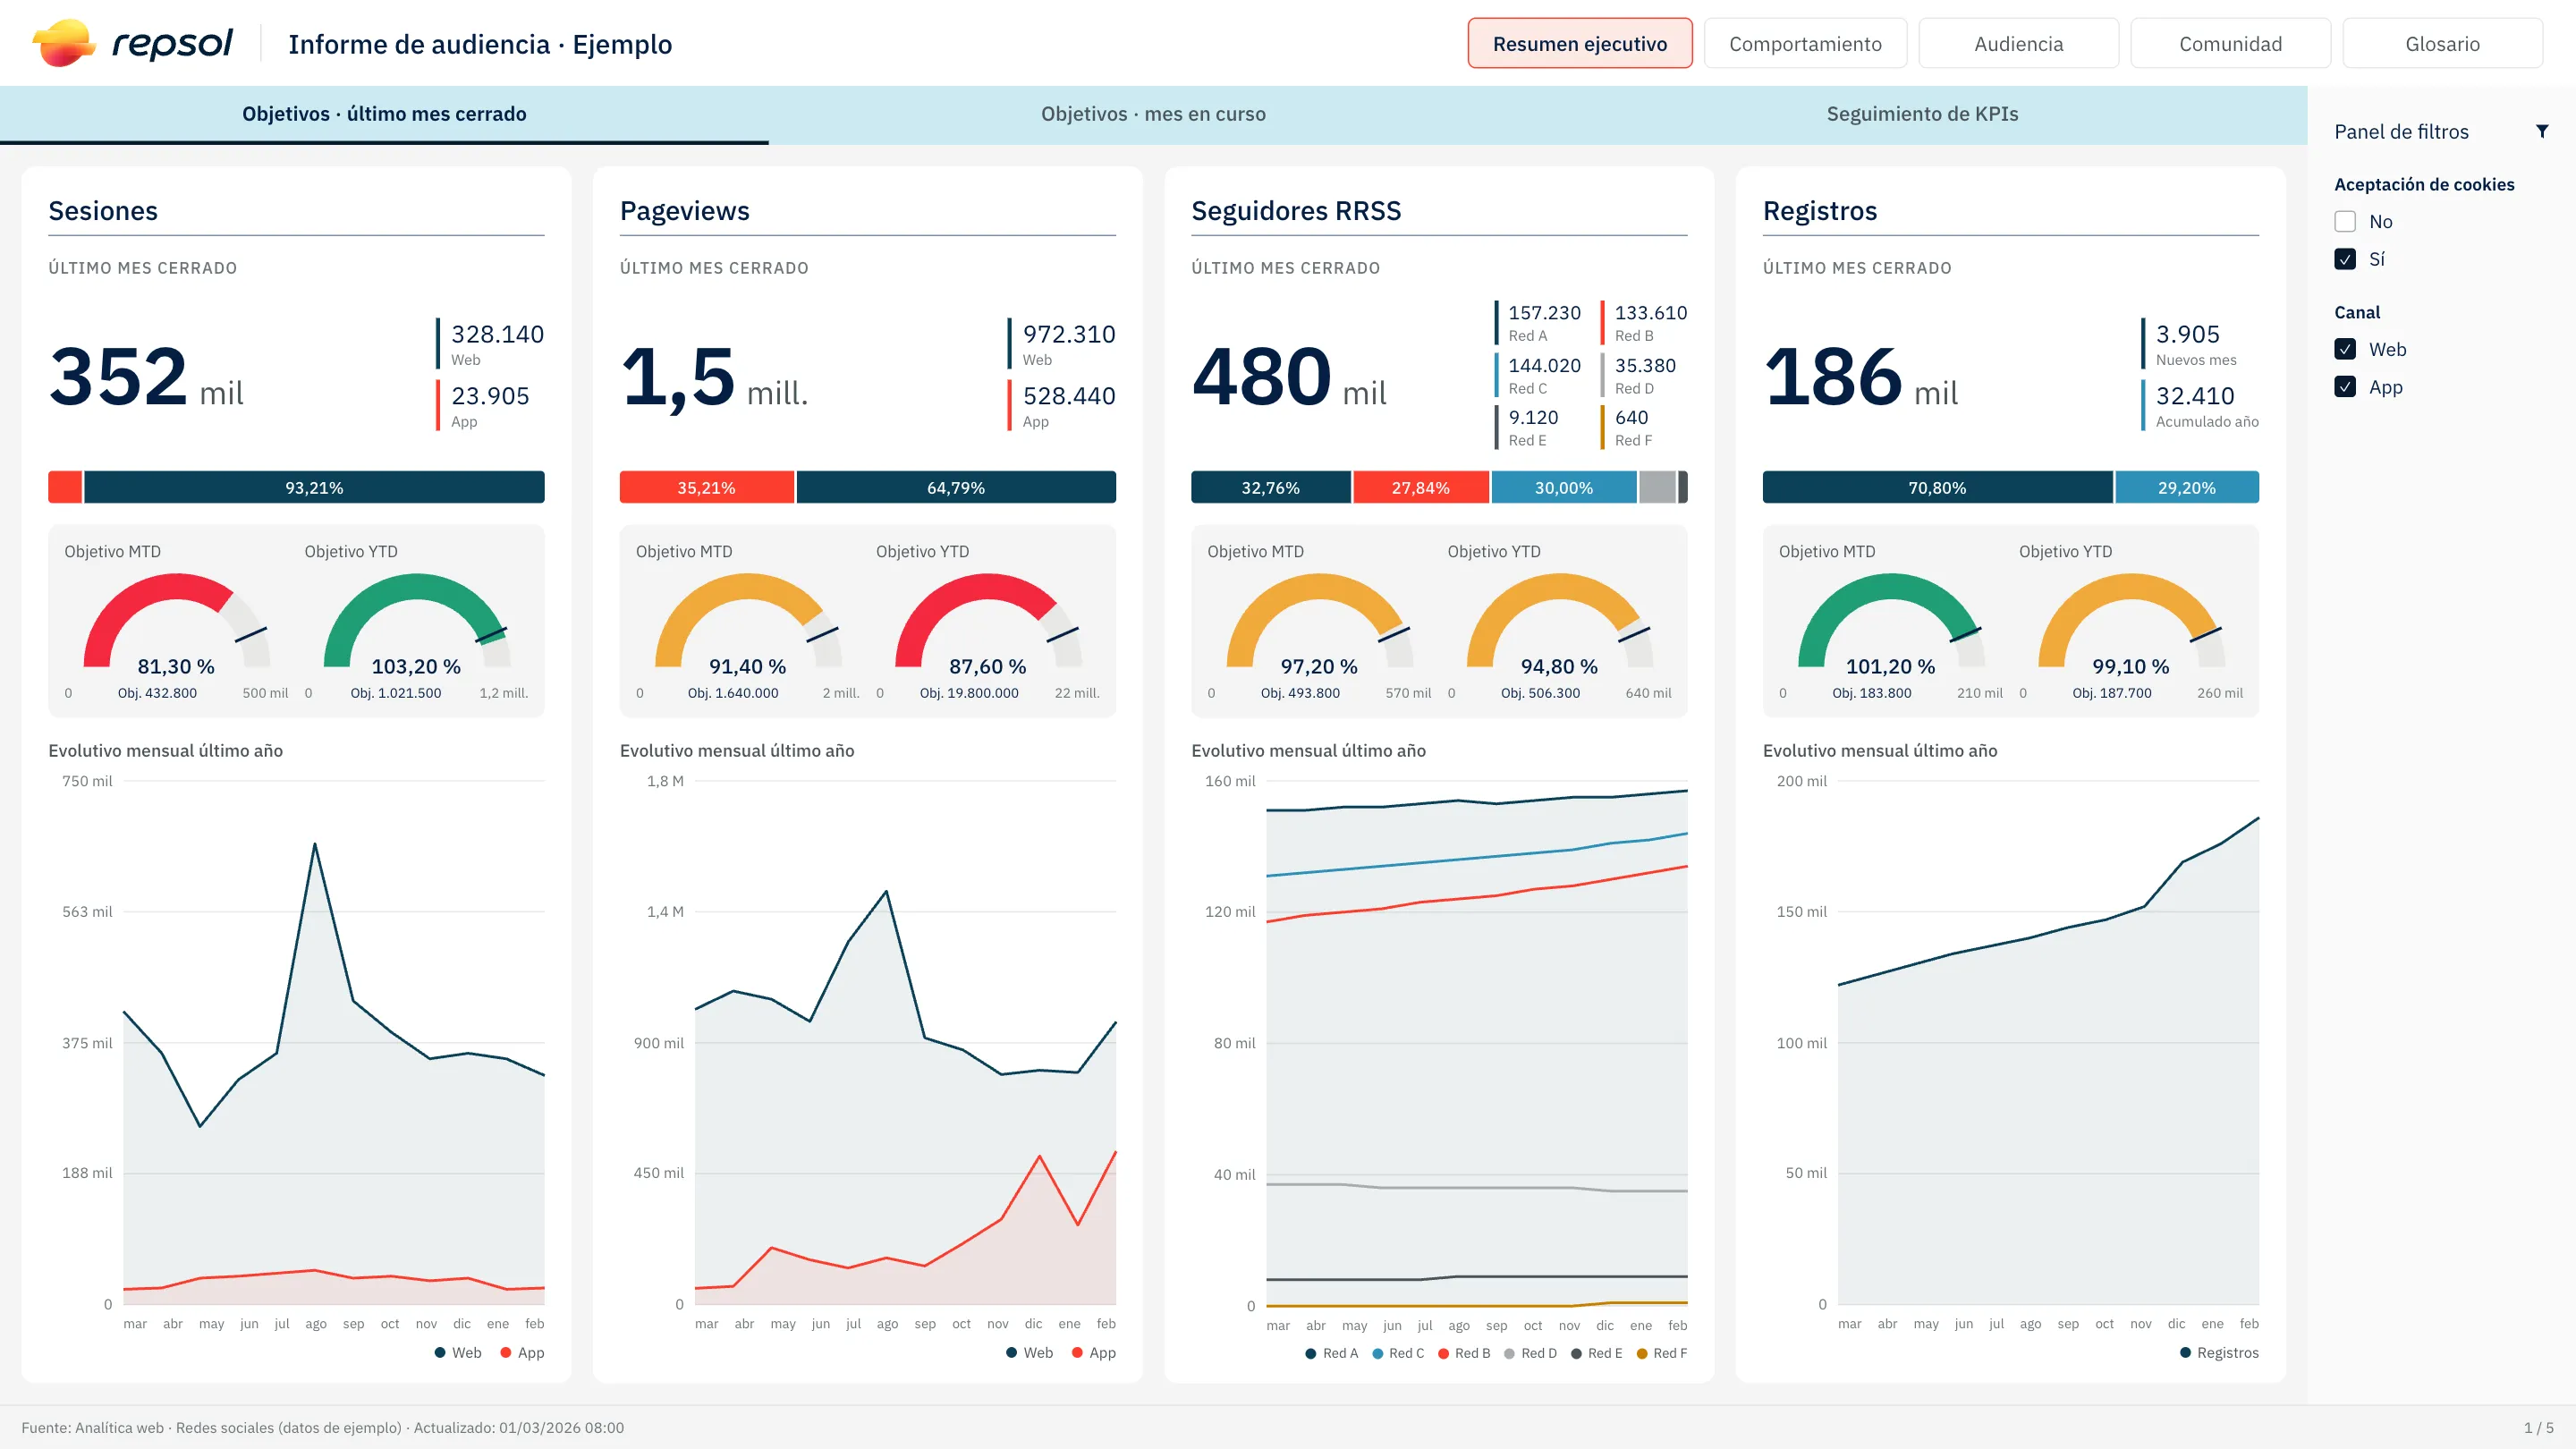The image size is (2576, 1449).
Task: Open the Resumen ejecutivo page
Action: tap(1579, 43)
